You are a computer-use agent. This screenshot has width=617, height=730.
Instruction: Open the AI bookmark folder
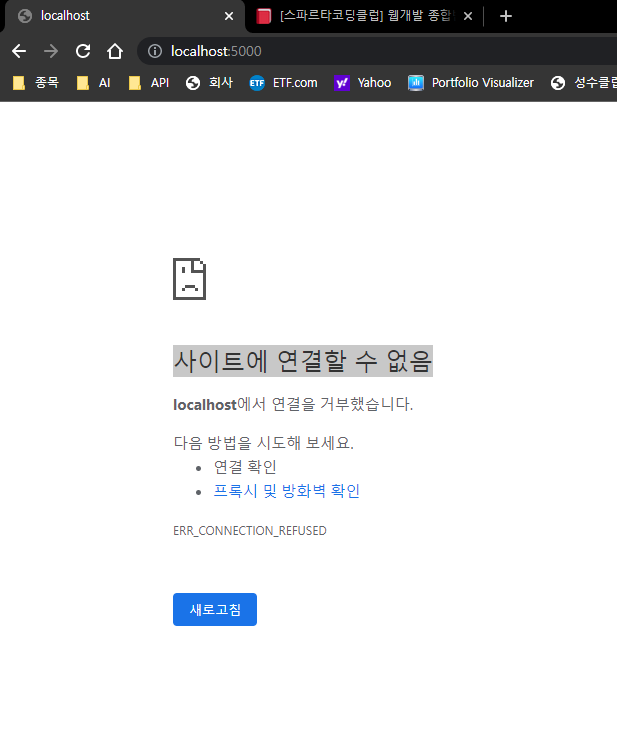[x=94, y=83]
